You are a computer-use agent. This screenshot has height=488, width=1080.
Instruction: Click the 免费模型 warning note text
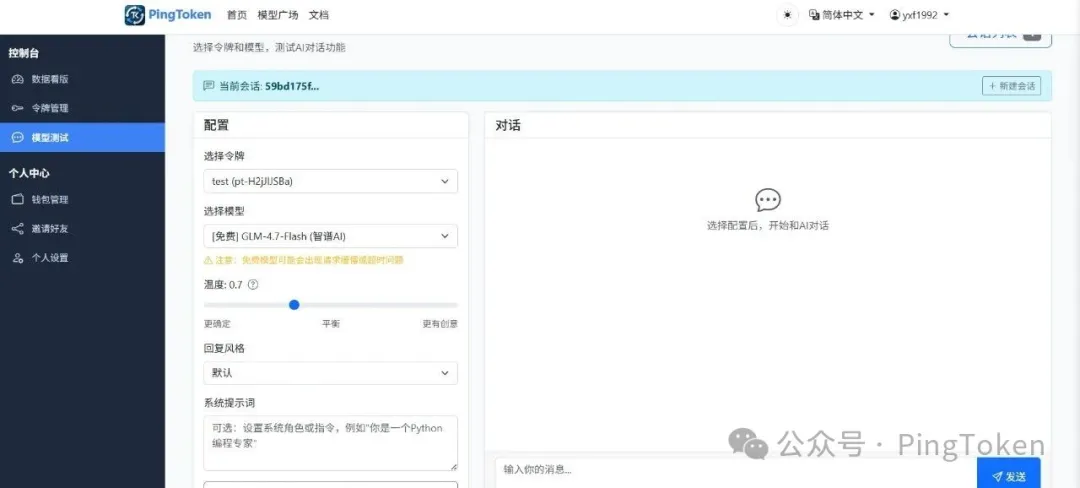[303, 260]
